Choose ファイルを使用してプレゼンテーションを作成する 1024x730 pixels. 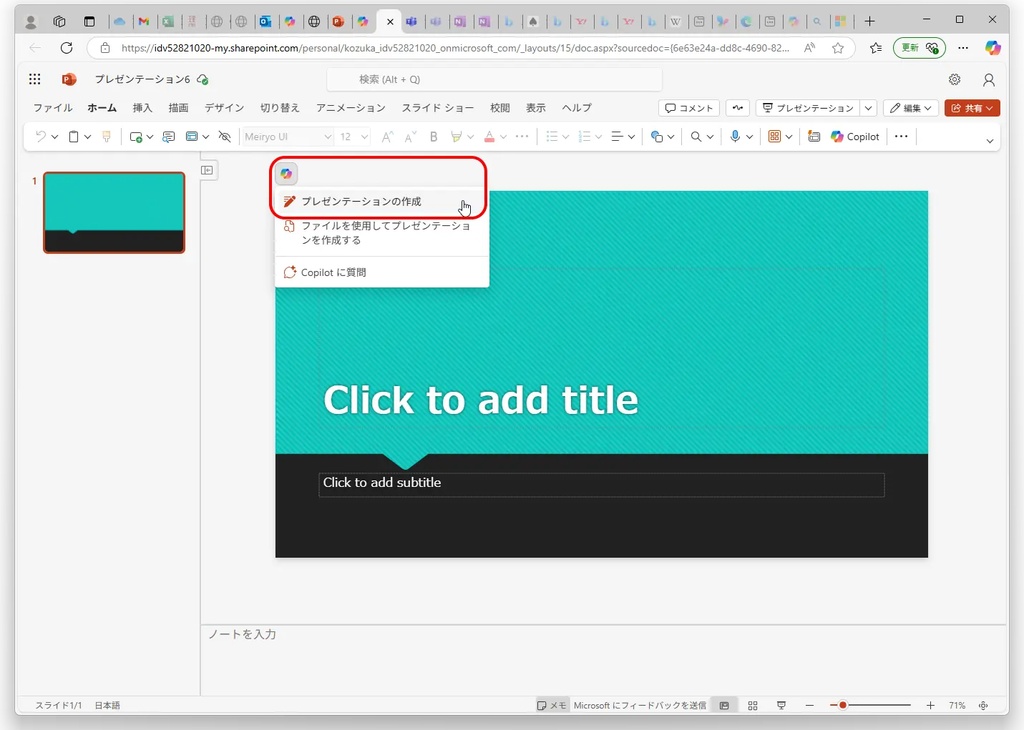381,233
